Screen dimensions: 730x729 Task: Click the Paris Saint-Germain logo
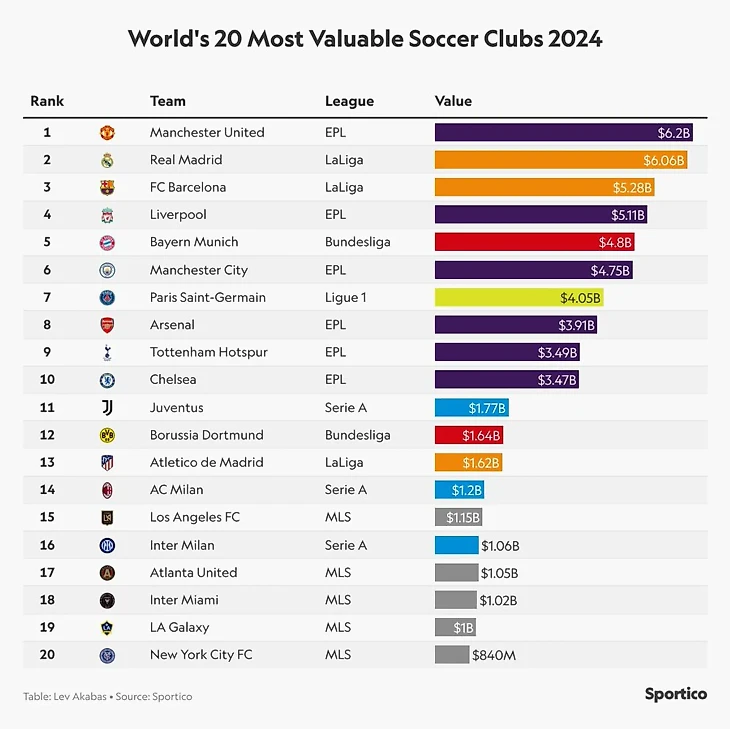click(107, 297)
